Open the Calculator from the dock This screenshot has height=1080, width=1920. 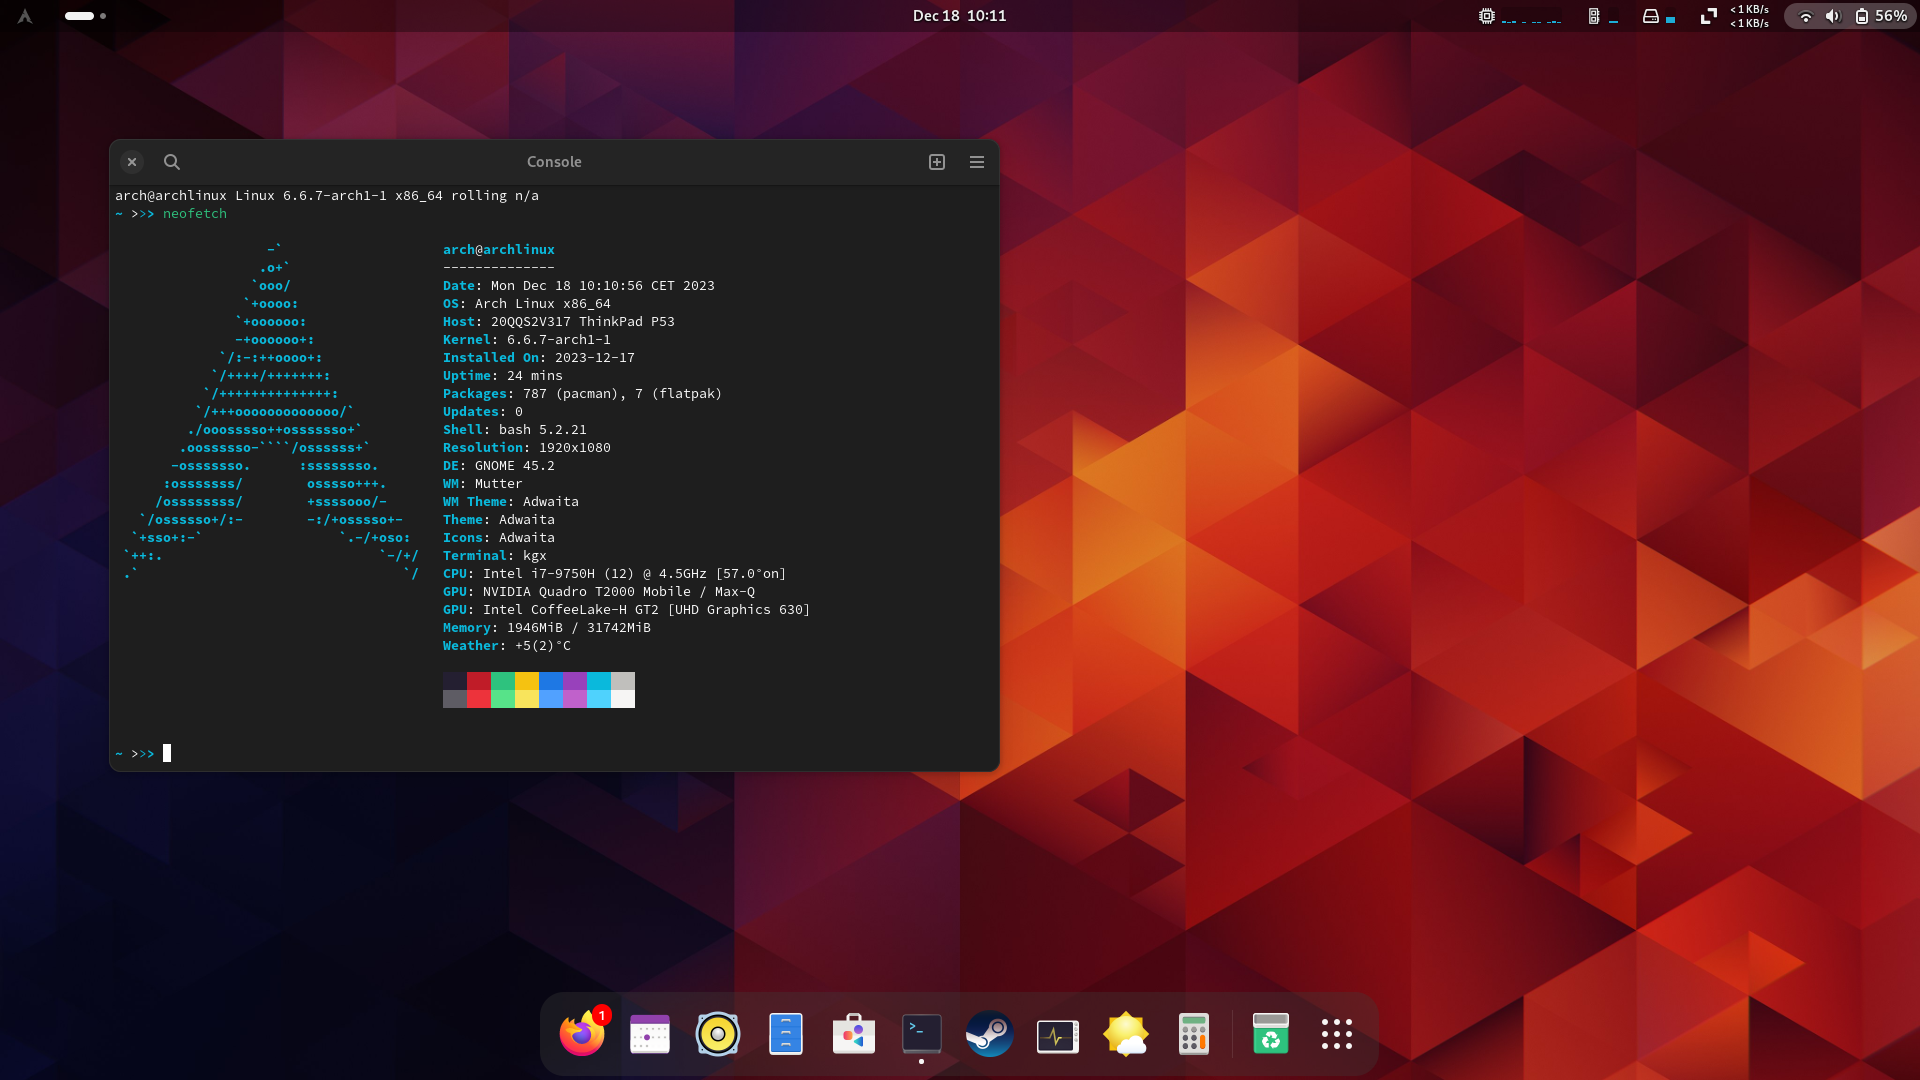(1194, 1034)
